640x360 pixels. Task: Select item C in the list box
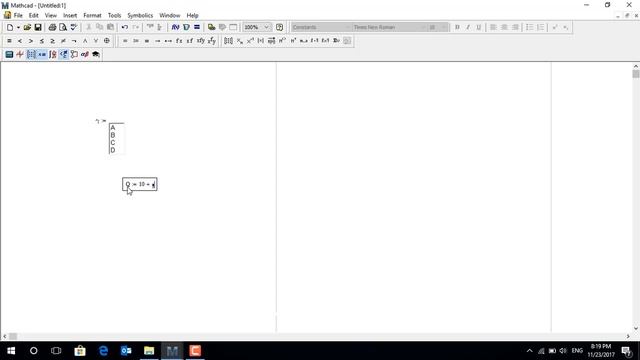113,143
